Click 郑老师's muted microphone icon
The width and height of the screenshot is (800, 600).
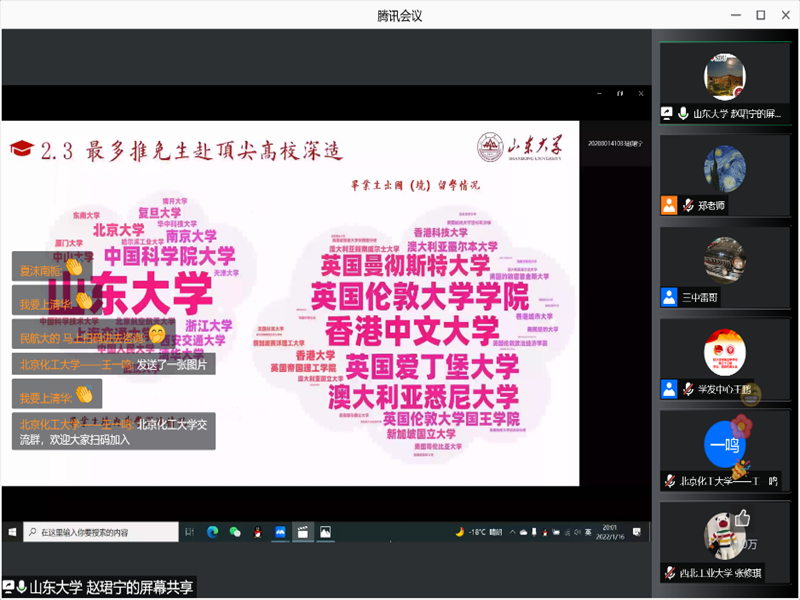pos(688,206)
